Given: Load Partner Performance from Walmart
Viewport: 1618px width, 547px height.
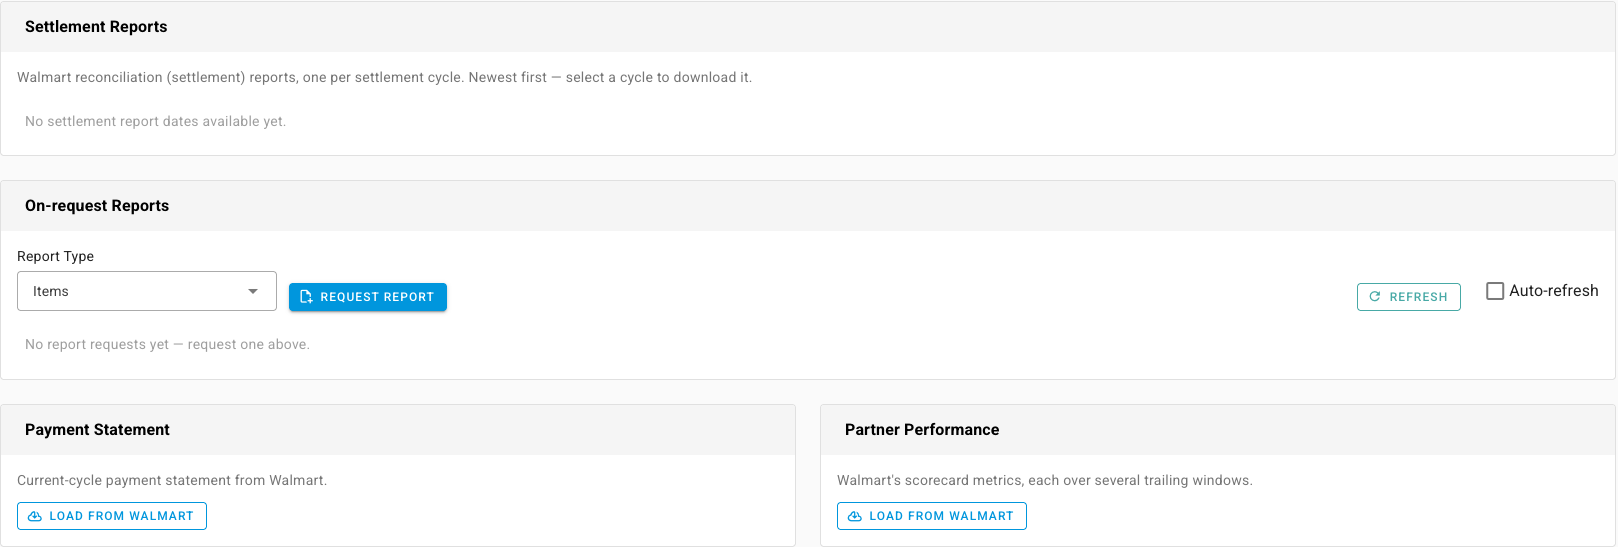Looking at the screenshot, I should (932, 516).
